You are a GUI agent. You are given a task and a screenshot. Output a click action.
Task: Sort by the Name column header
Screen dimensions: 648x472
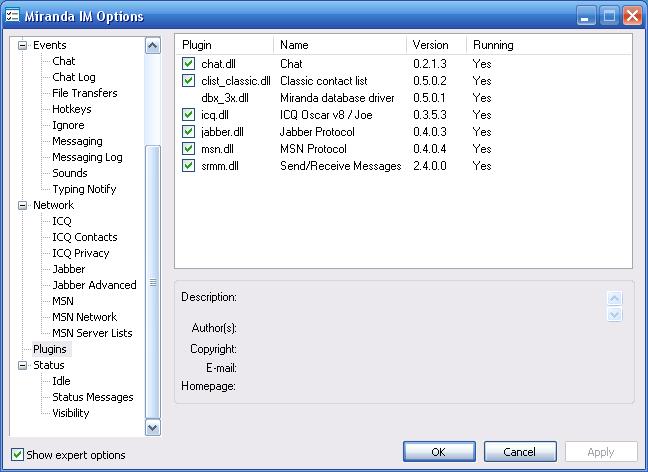(340, 45)
